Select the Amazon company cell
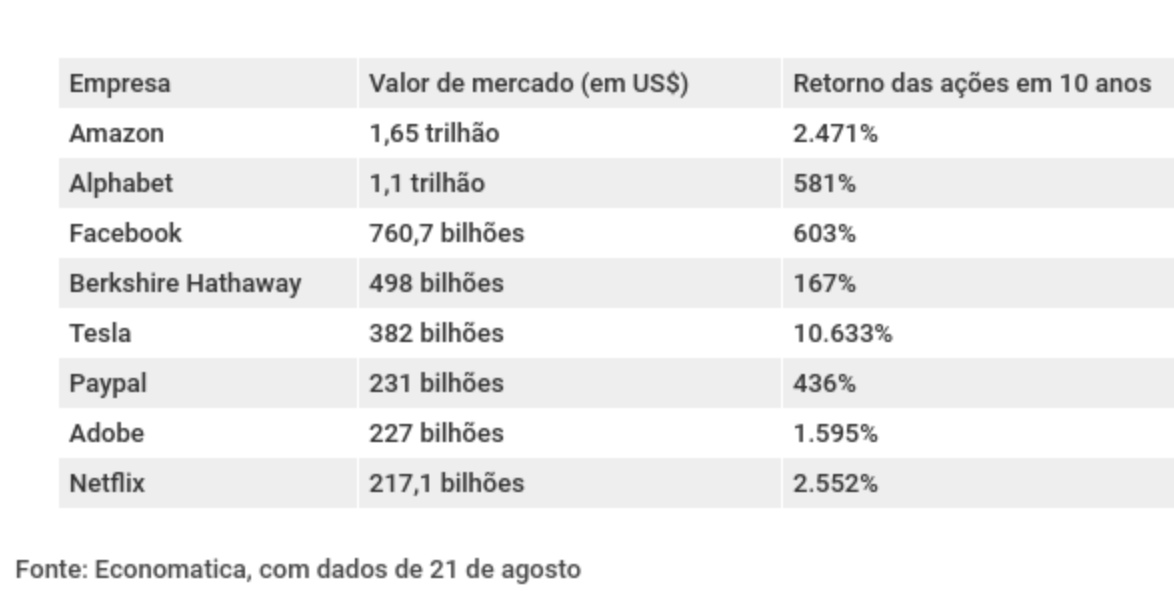 click(116, 134)
